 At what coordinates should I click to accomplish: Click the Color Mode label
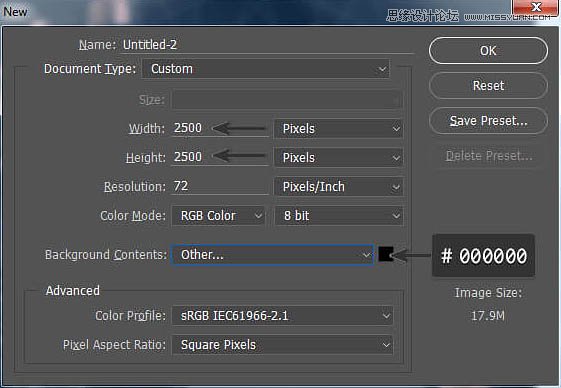pyautogui.click(x=133, y=215)
